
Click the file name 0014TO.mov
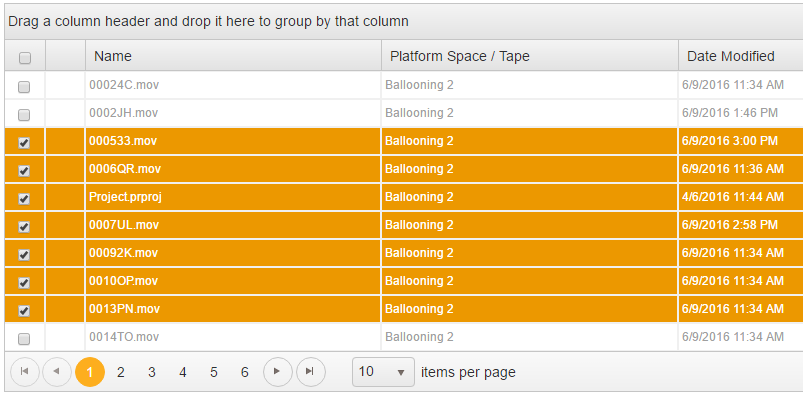[x=124, y=337]
